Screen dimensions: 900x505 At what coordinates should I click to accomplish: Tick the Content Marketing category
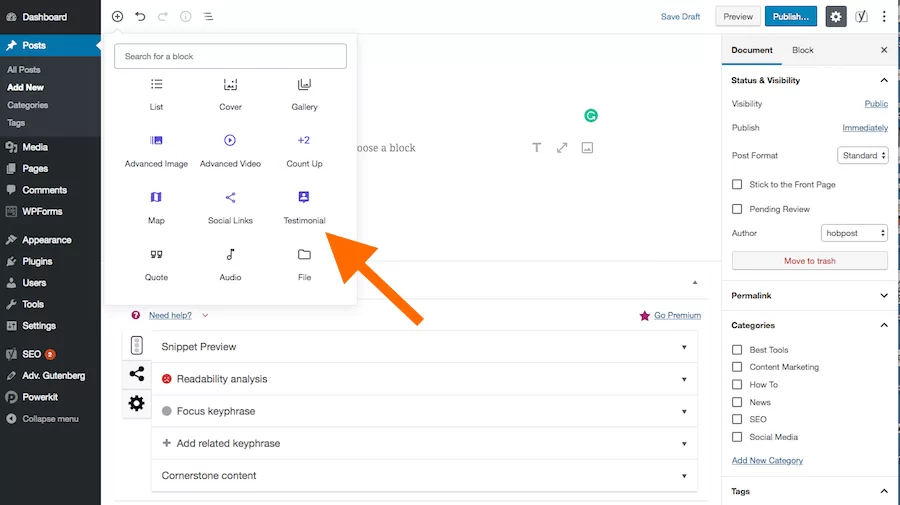737,367
